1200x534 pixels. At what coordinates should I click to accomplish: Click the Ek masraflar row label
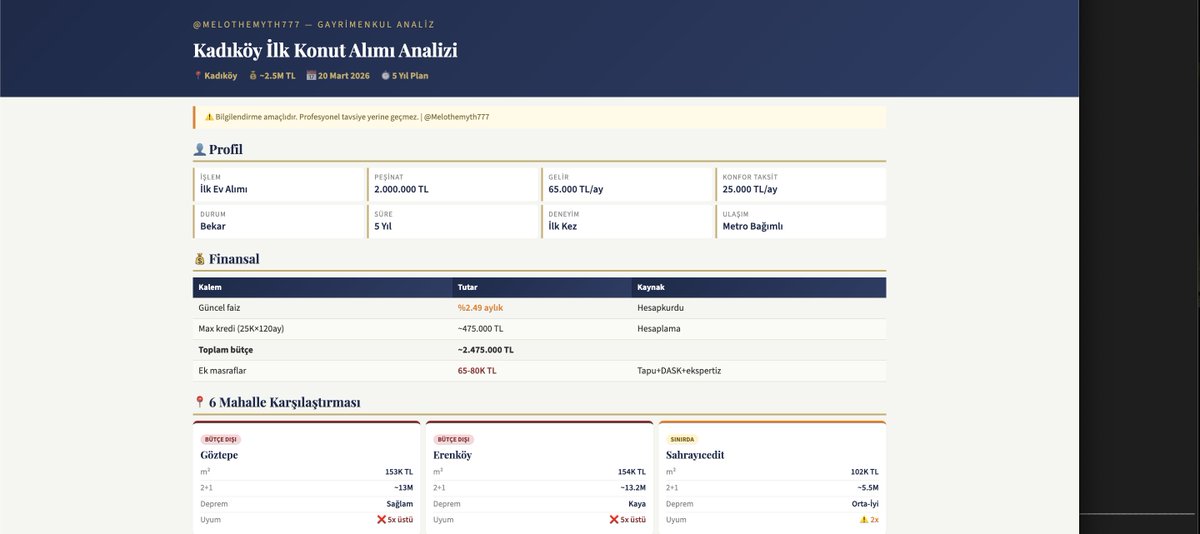pos(222,370)
